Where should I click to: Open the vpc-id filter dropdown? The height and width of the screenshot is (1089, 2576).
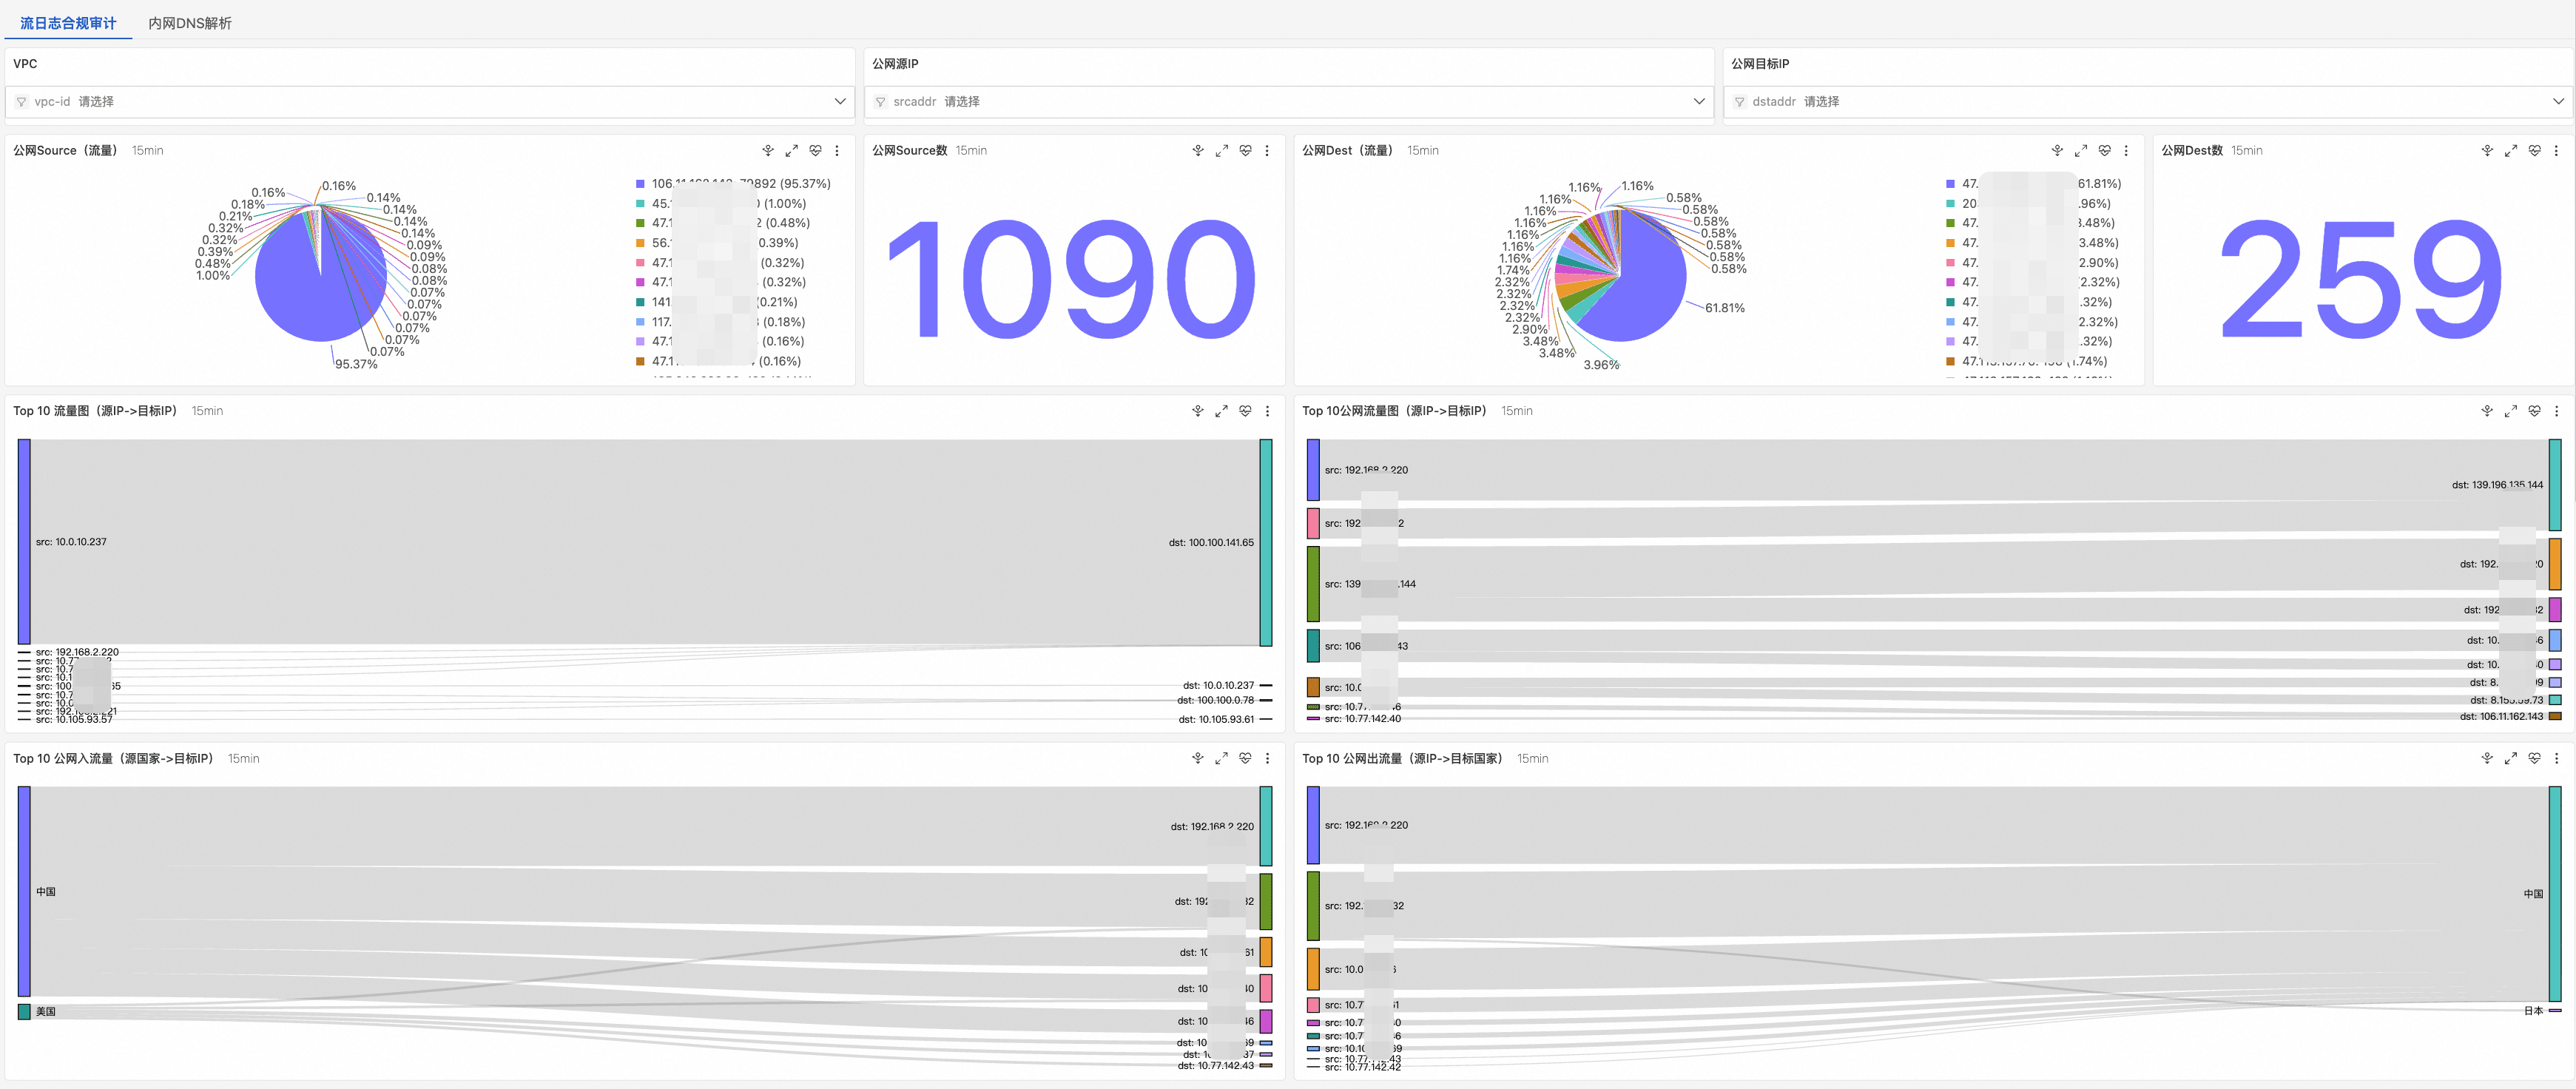click(430, 101)
